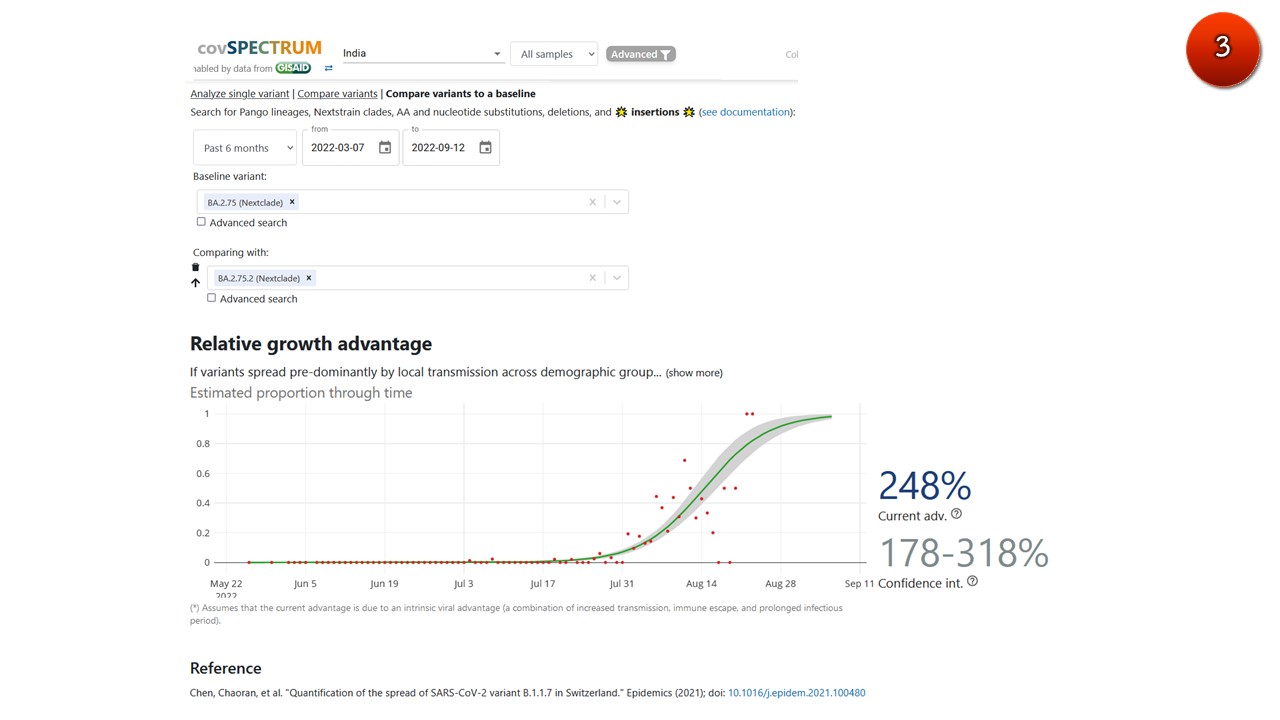Enable Advanced search under Comparing with
1280x720 pixels.
click(x=211, y=298)
